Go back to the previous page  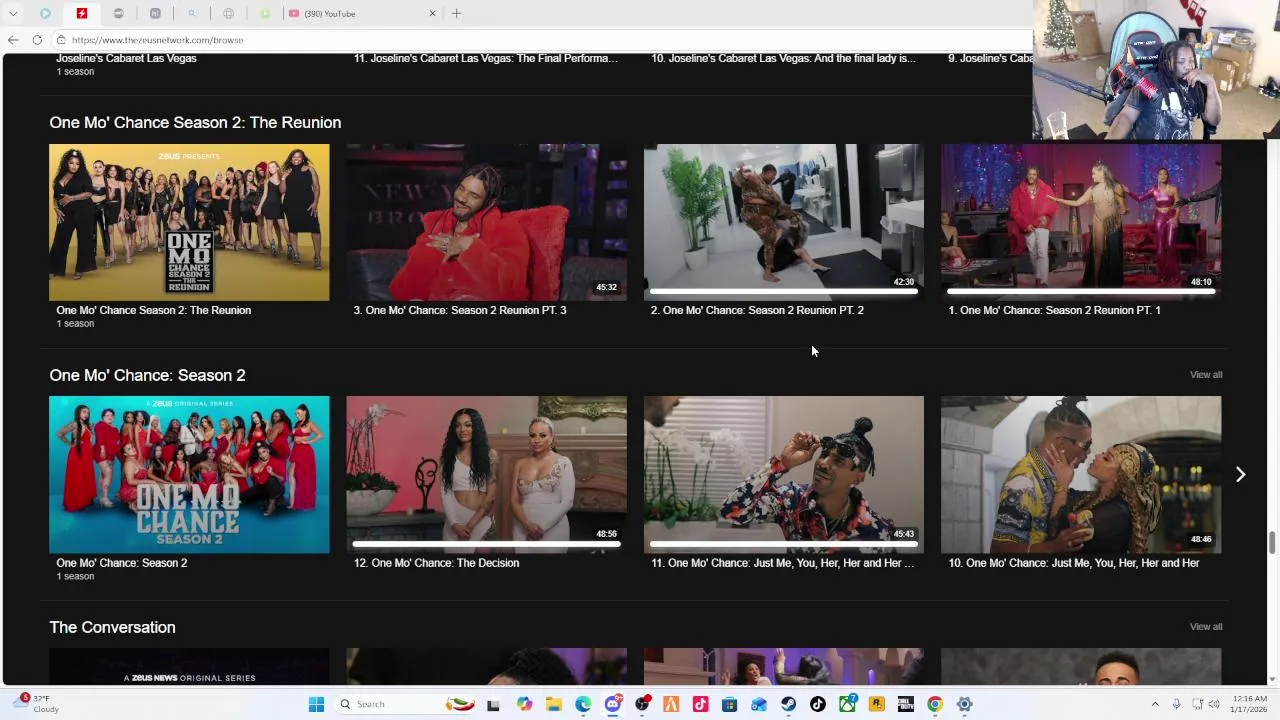click(x=13, y=40)
